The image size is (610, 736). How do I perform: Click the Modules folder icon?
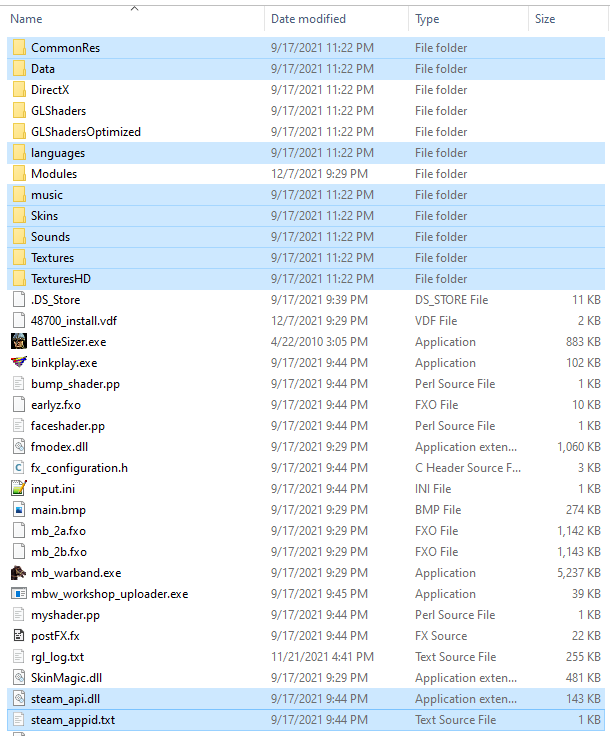click(19, 174)
